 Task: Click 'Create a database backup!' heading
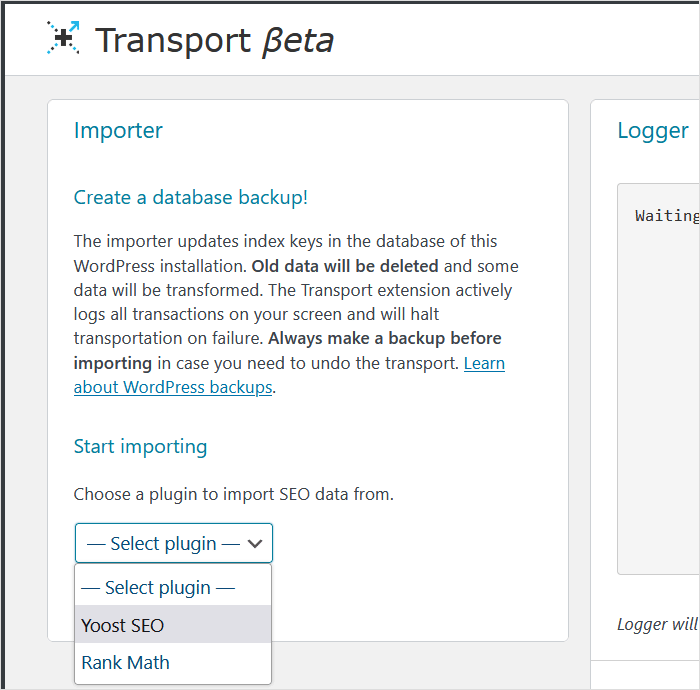click(x=191, y=197)
